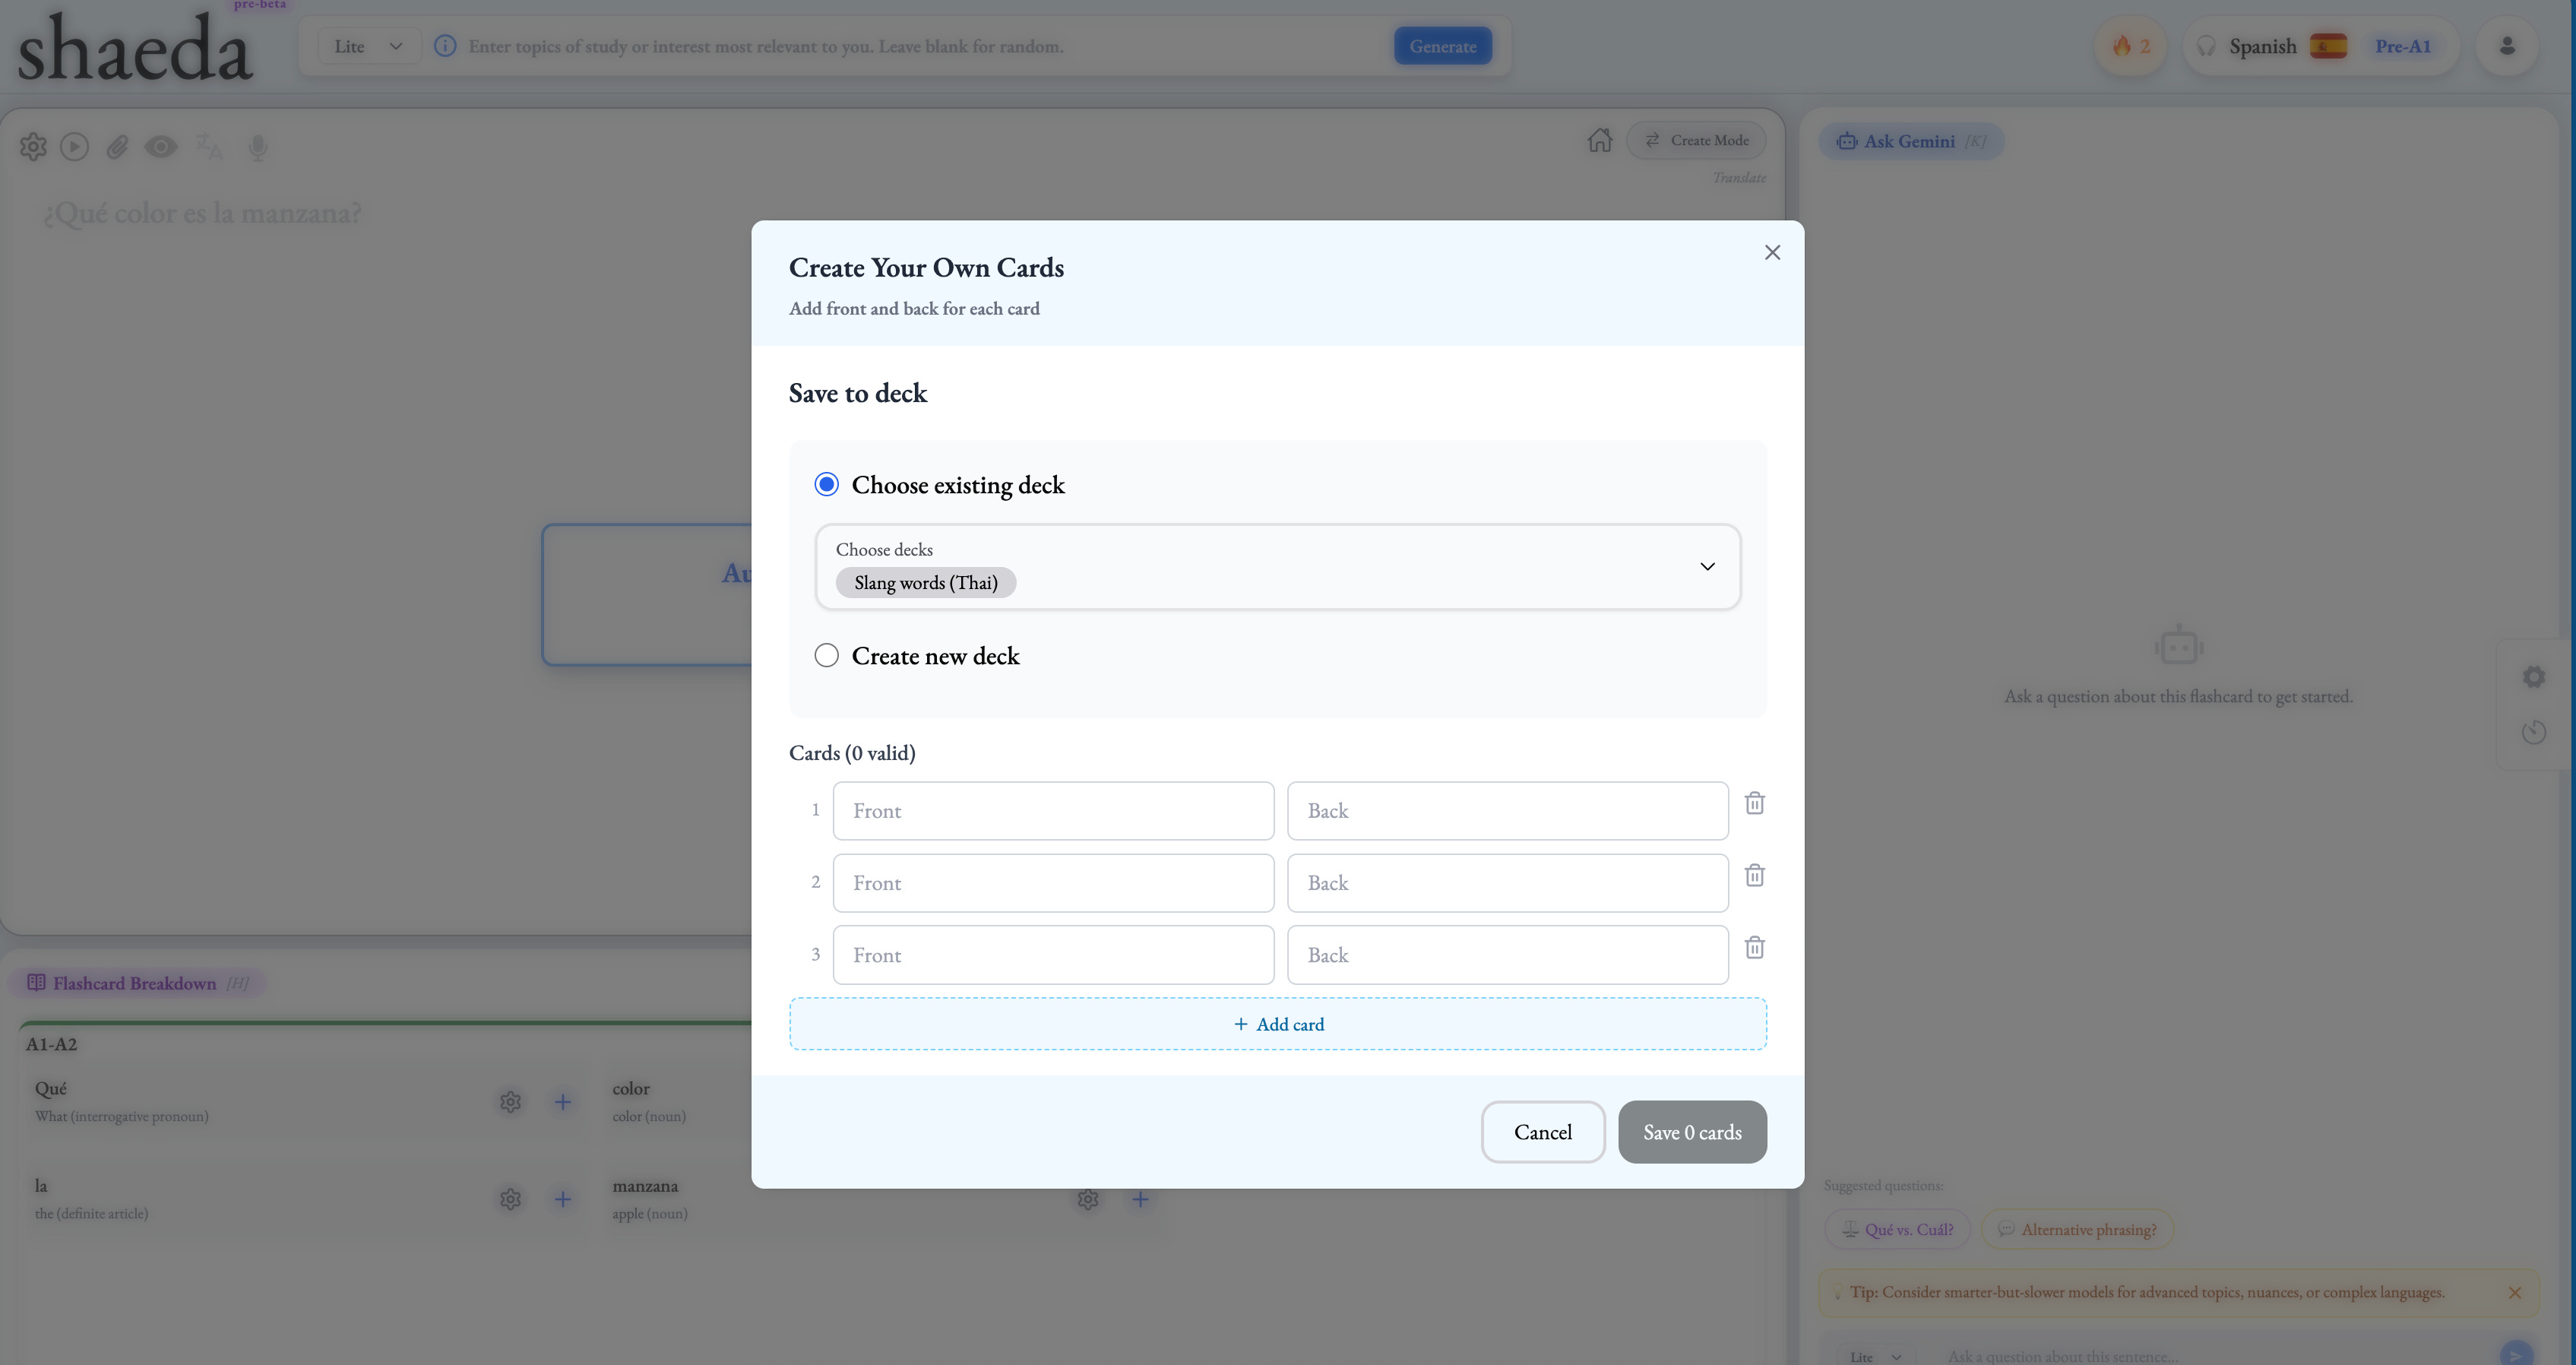Image resolution: width=2576 pixels, height=1365 pixels.
Task: Select Create new deck radio button
Action: (x=826, y=656)
